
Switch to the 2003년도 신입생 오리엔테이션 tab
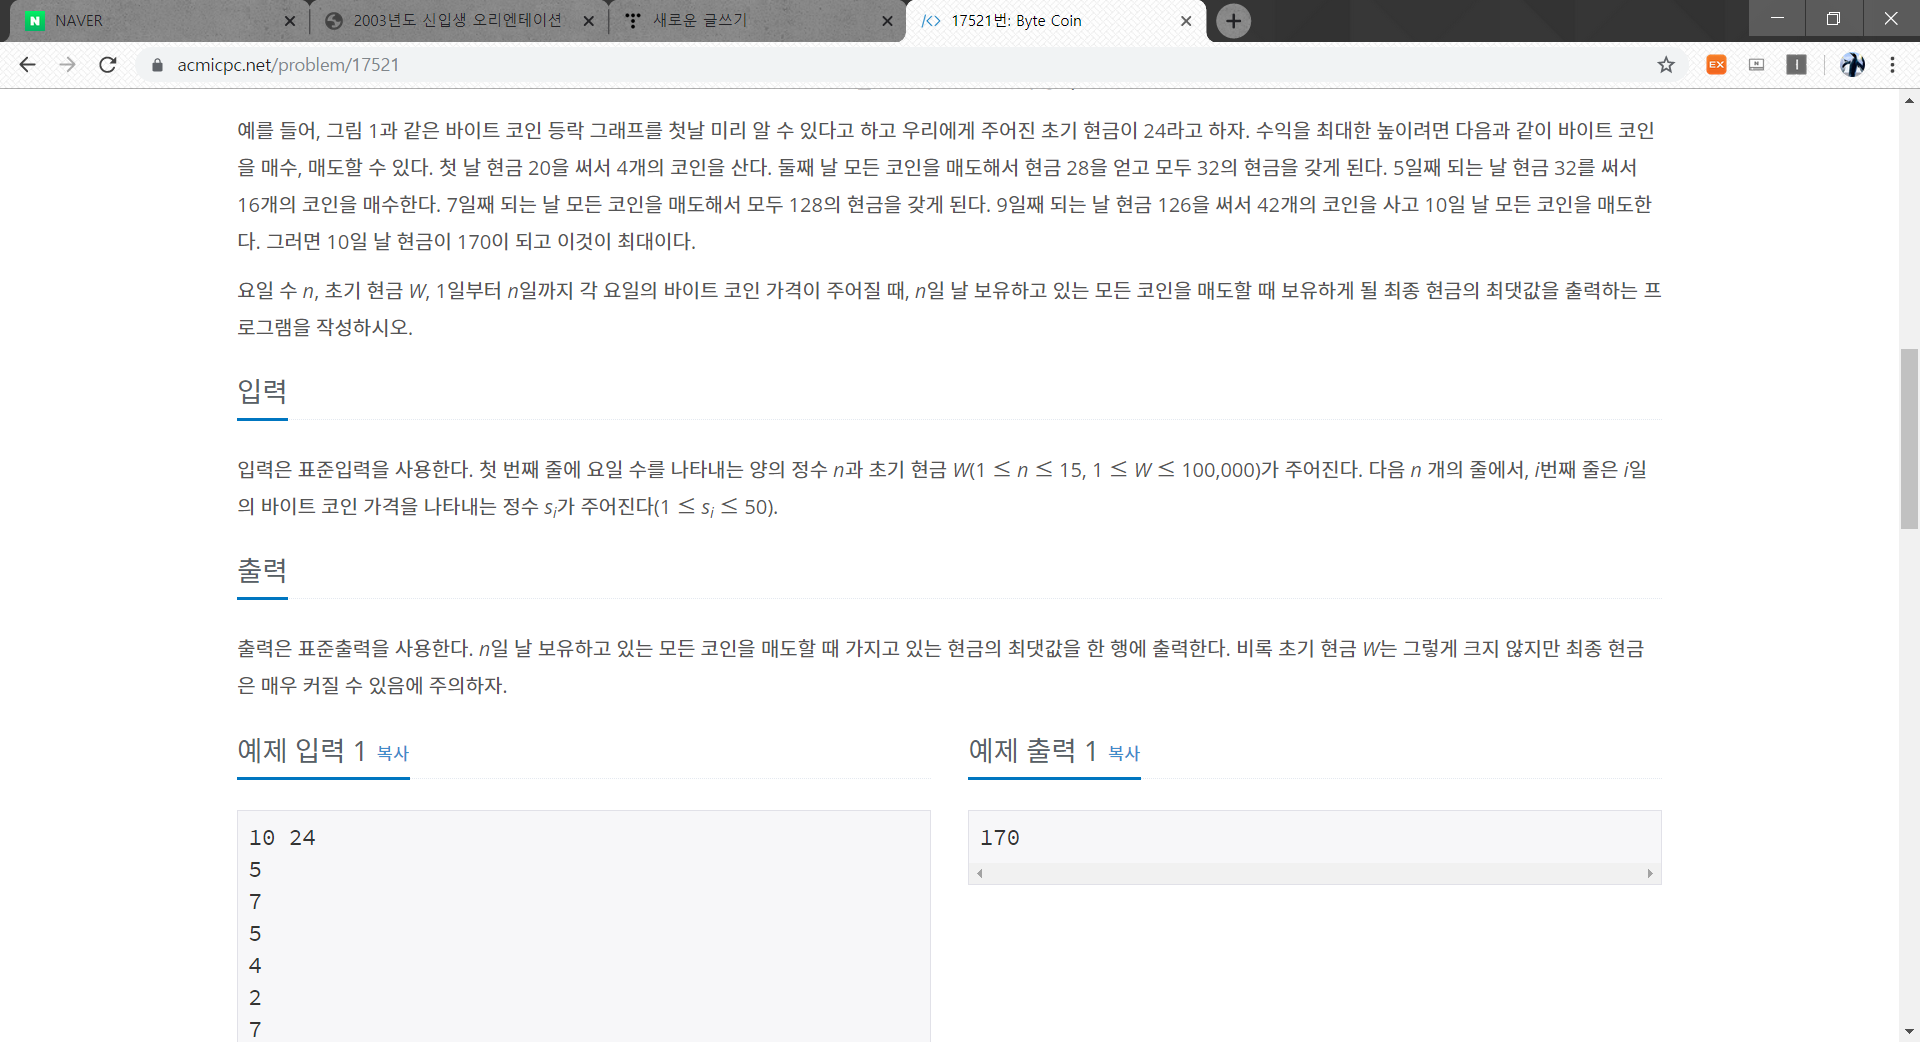[x=457, y=21]
